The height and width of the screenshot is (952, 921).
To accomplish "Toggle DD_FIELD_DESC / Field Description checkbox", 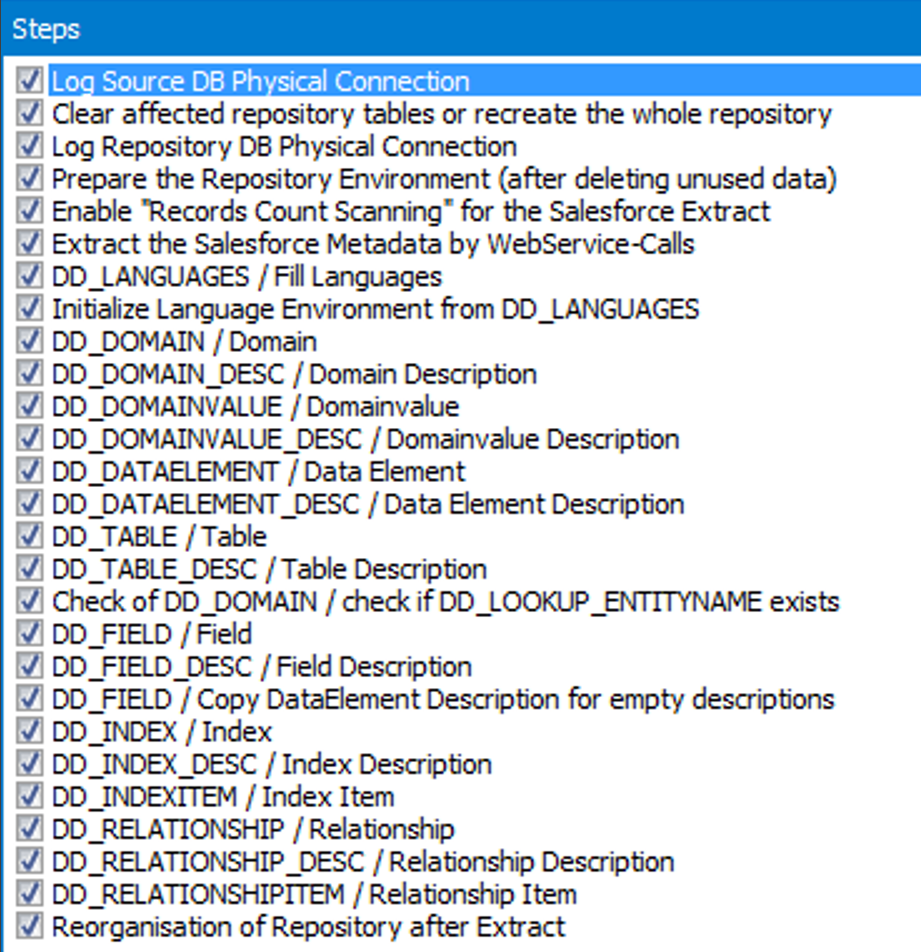I will [29, 667].
